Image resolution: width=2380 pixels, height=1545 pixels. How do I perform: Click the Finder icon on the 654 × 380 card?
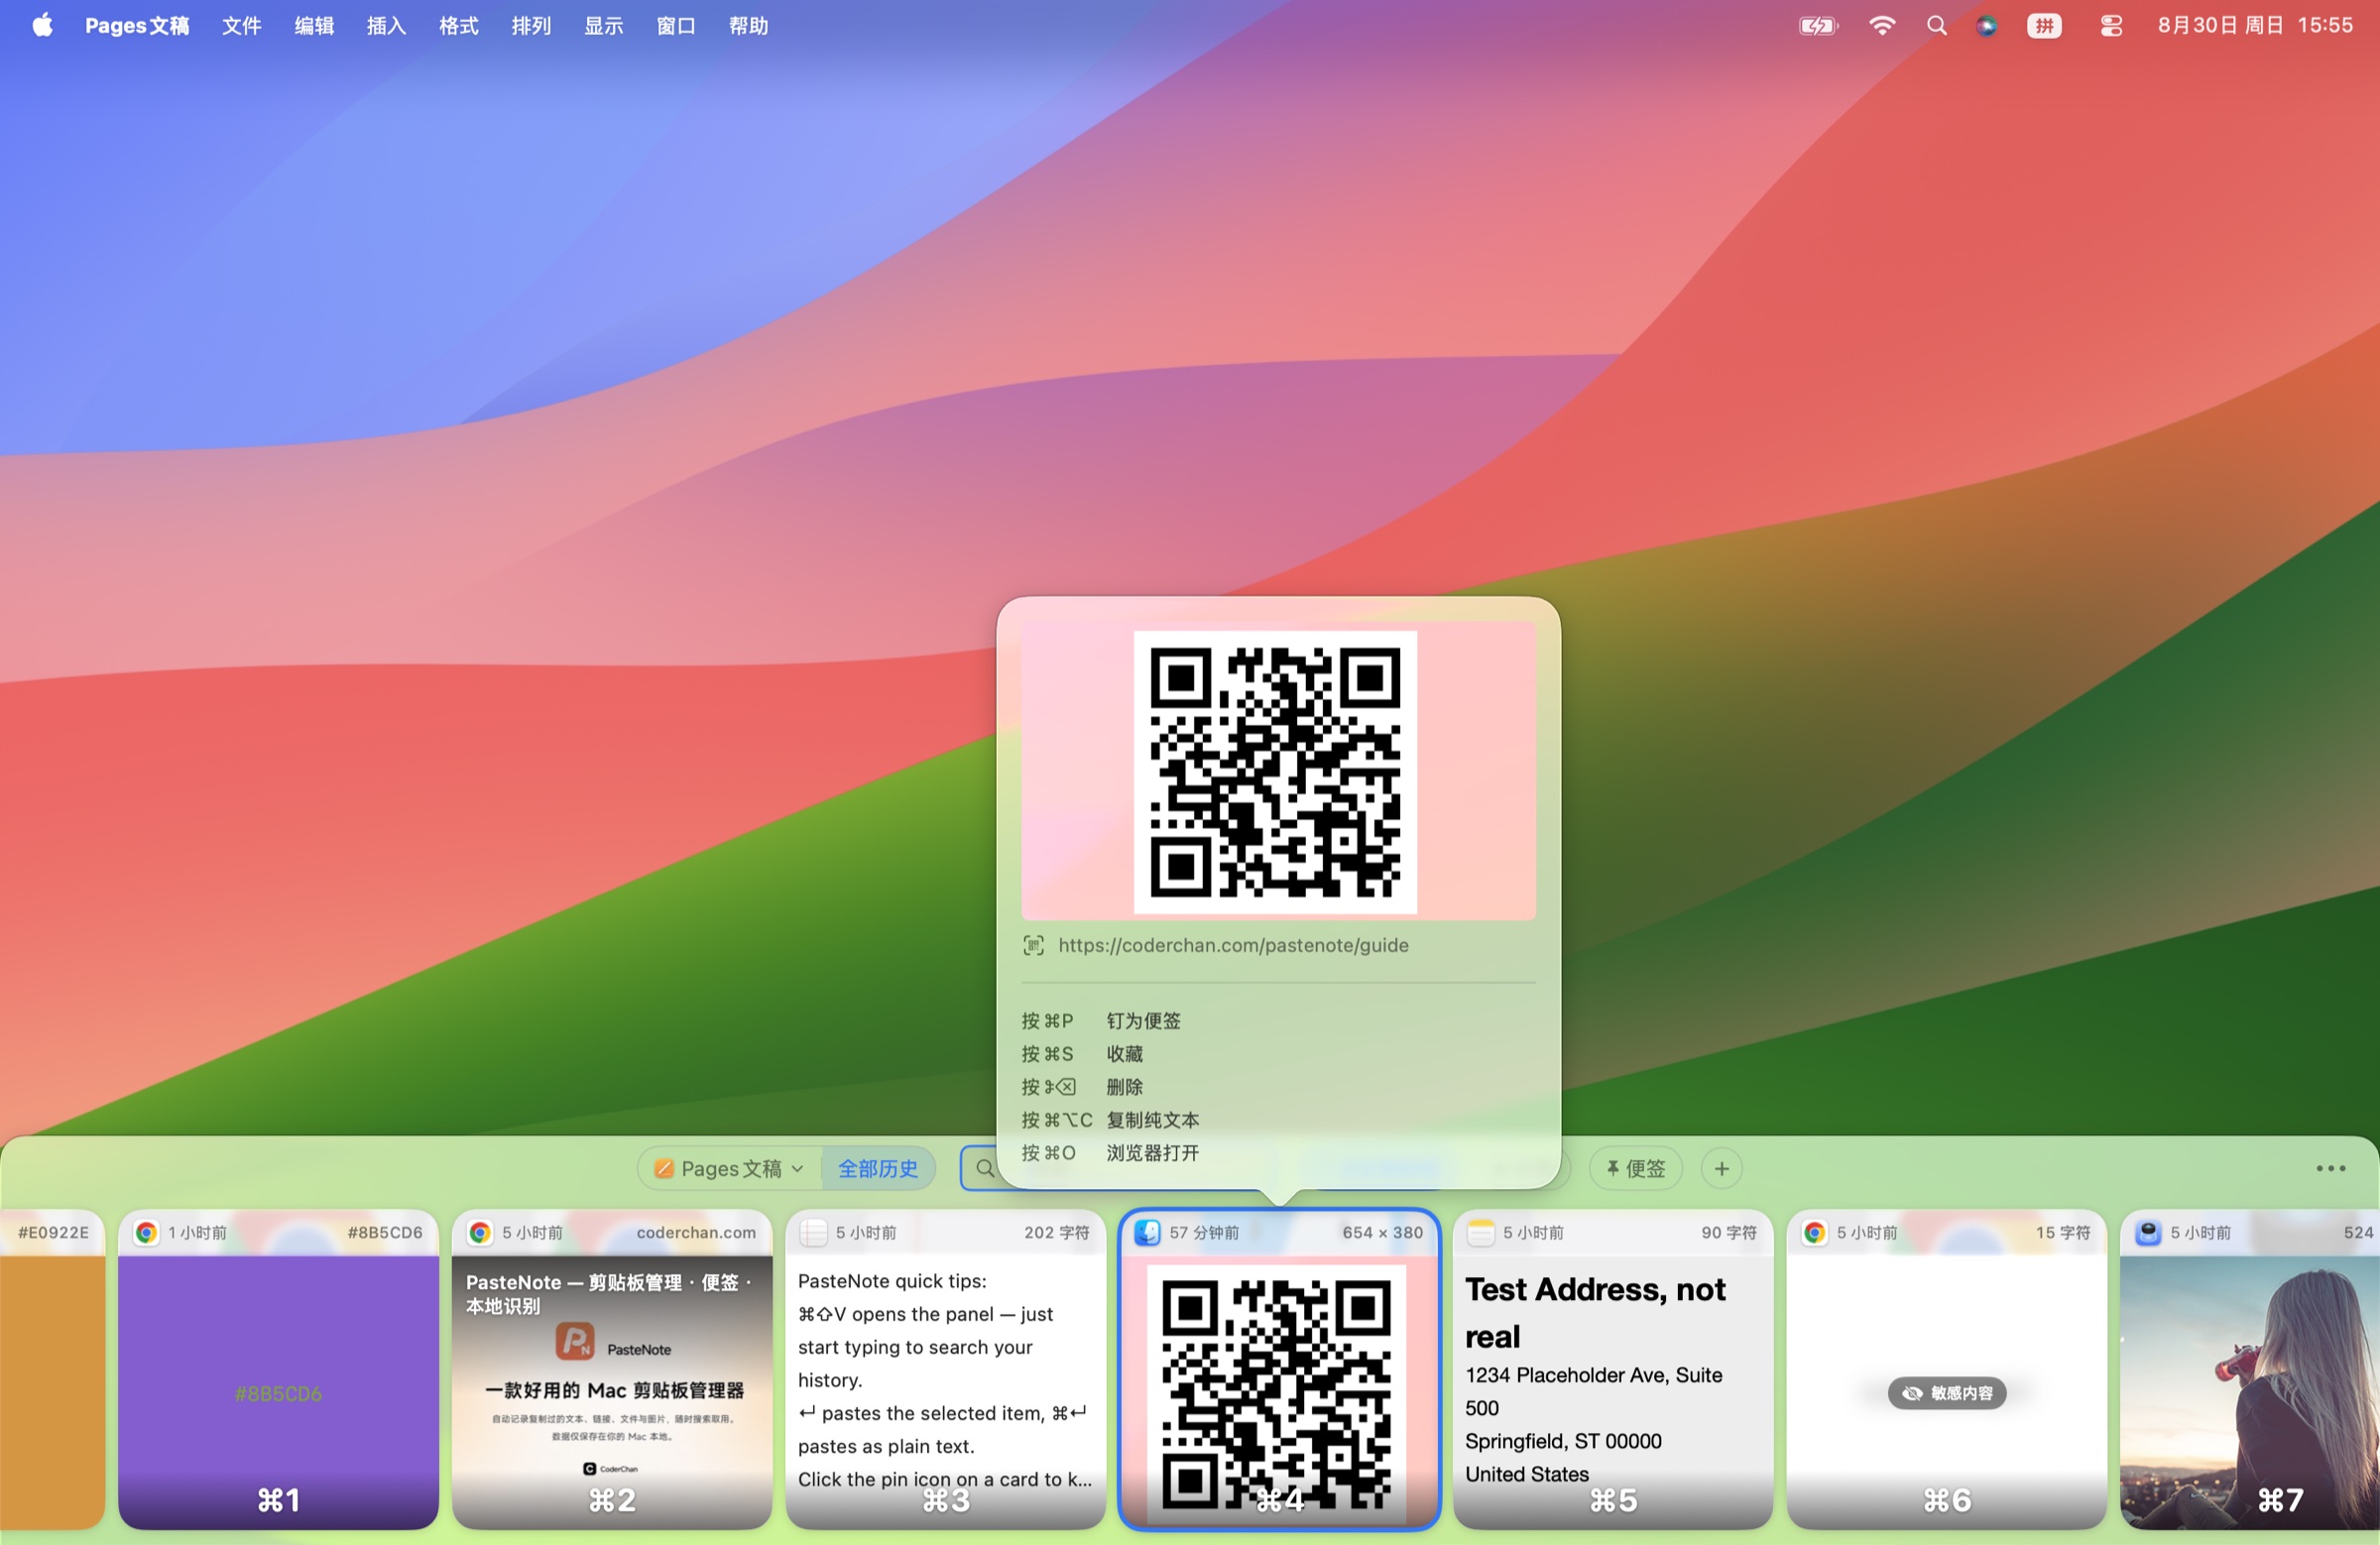click(1148, 1233)
